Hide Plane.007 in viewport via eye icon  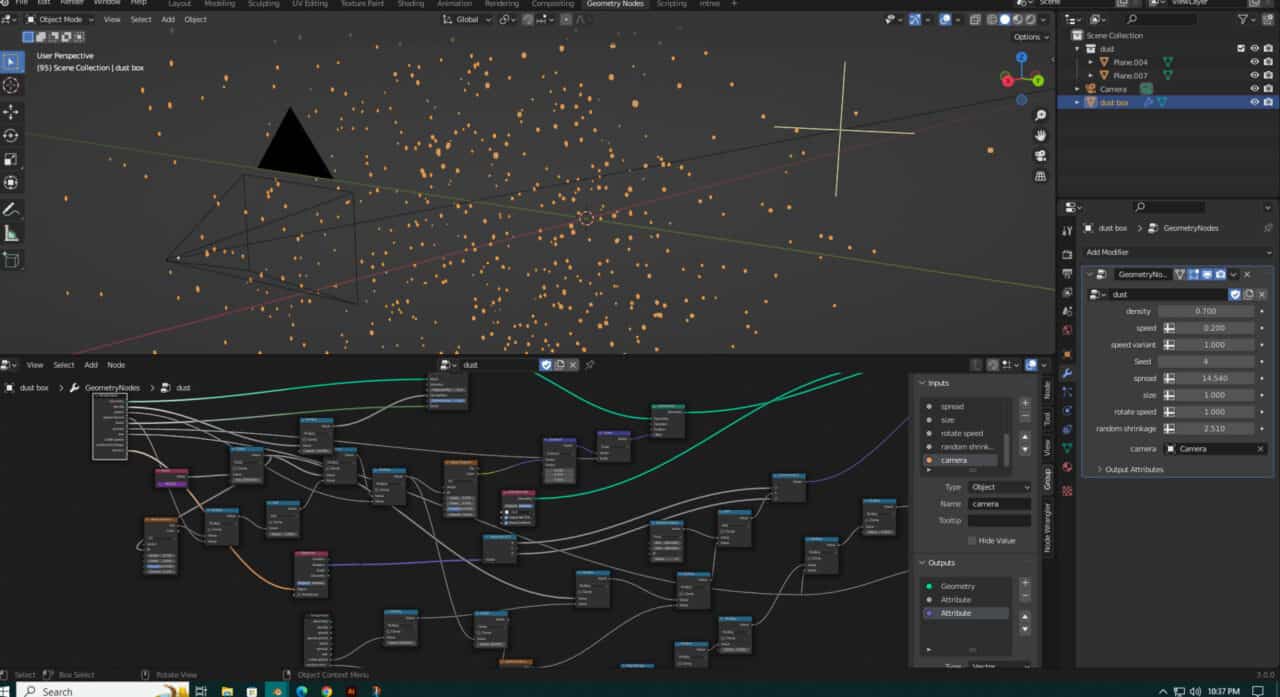1254,75
